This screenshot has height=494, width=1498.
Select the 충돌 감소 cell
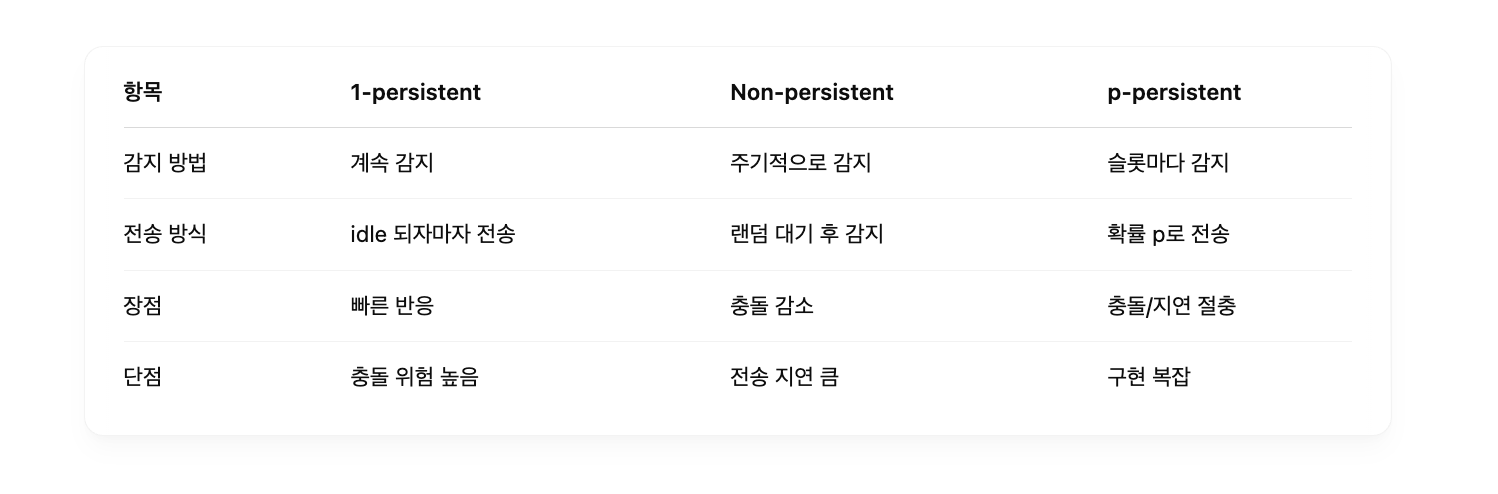point(772,306)
